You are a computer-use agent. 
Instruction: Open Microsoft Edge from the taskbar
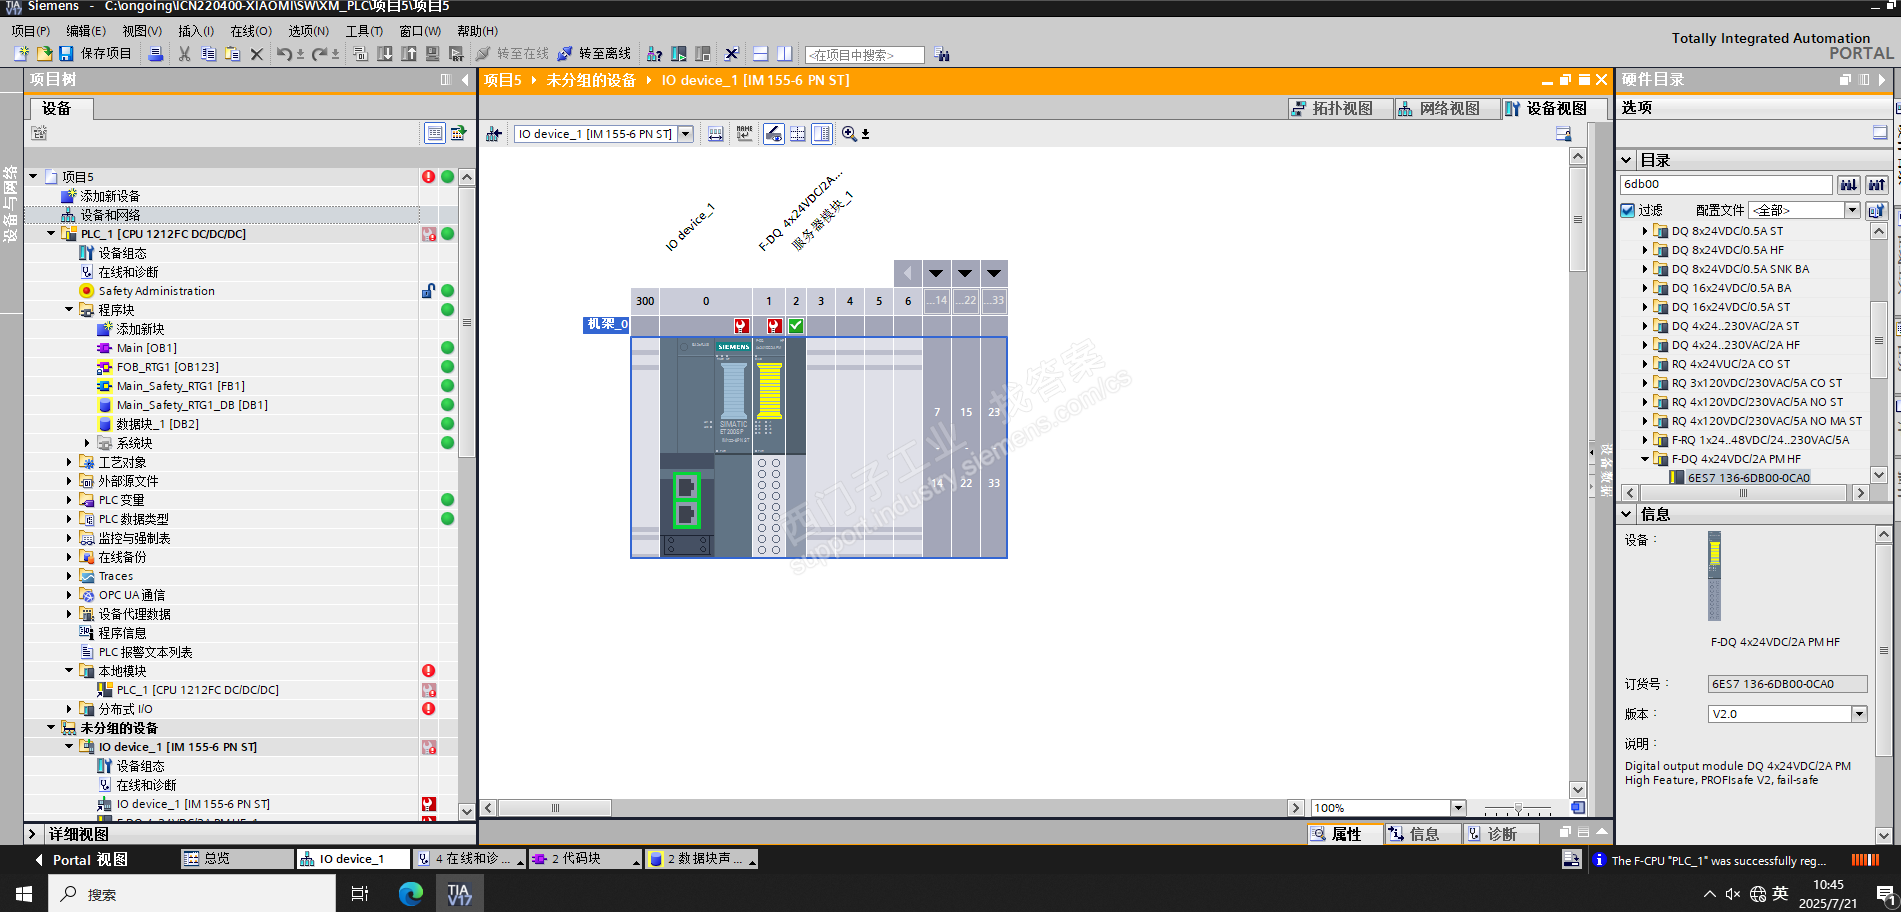[x=411, y=893]
